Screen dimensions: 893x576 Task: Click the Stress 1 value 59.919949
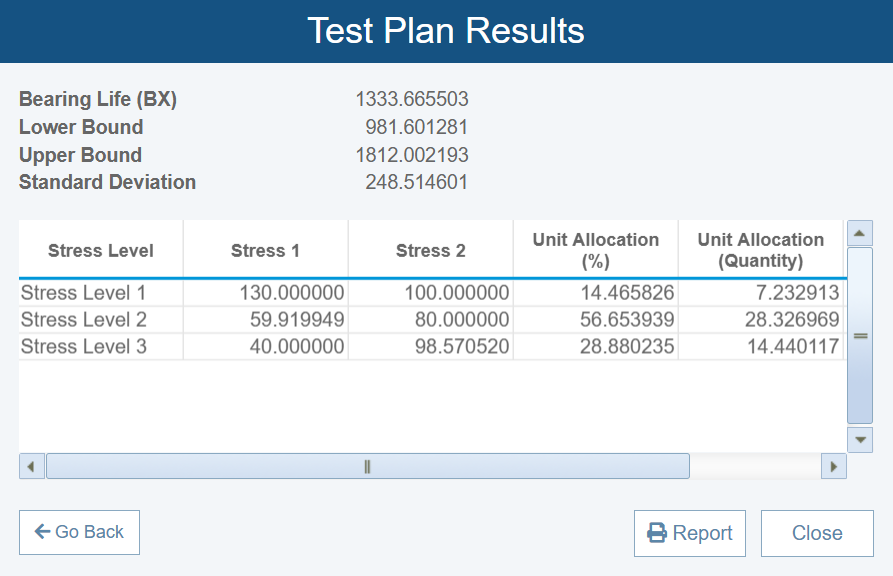pyautogui.click(x=292, y=320)
